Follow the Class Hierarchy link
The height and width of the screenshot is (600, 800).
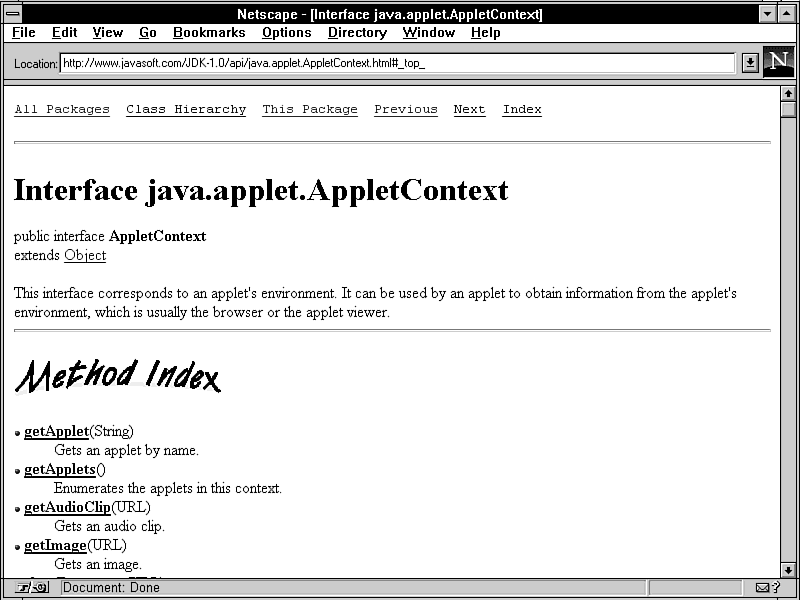(186, 110)
